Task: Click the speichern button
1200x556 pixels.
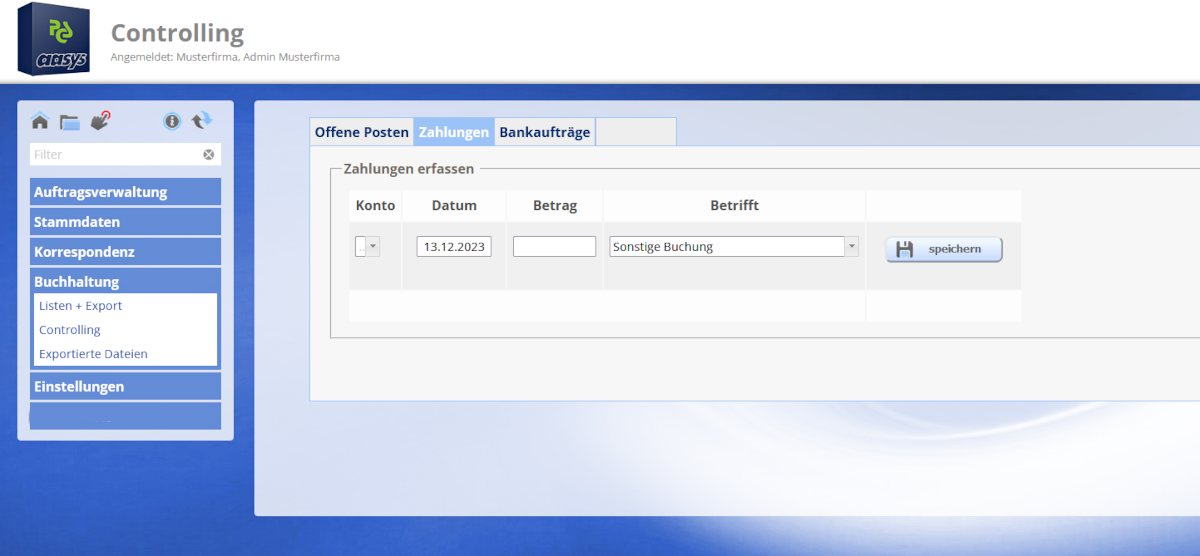Action: point(944,249)
